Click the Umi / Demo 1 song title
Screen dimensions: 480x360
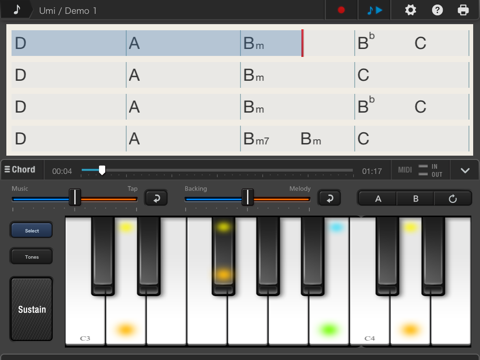[68, 11]
